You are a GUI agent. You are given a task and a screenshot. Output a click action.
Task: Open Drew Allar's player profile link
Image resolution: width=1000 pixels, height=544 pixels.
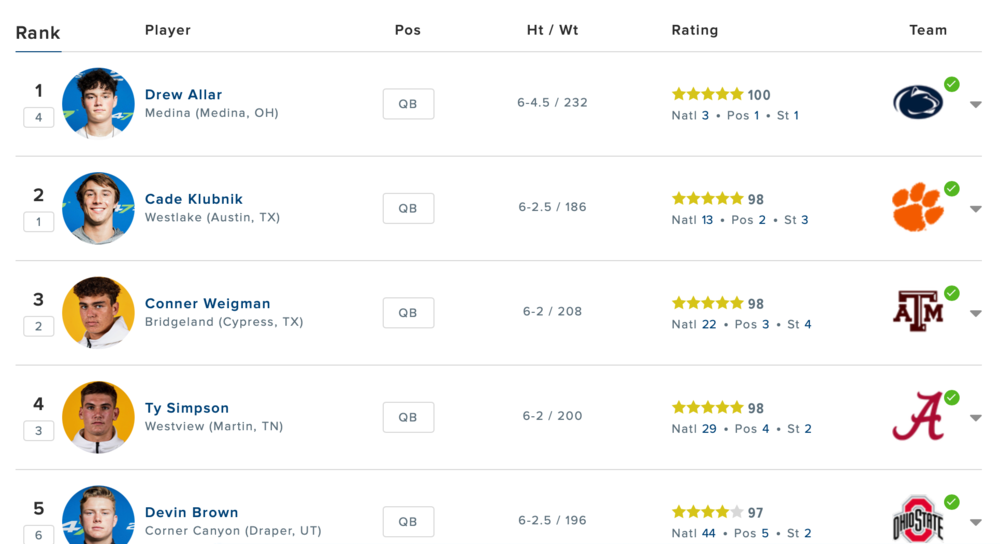184,94
